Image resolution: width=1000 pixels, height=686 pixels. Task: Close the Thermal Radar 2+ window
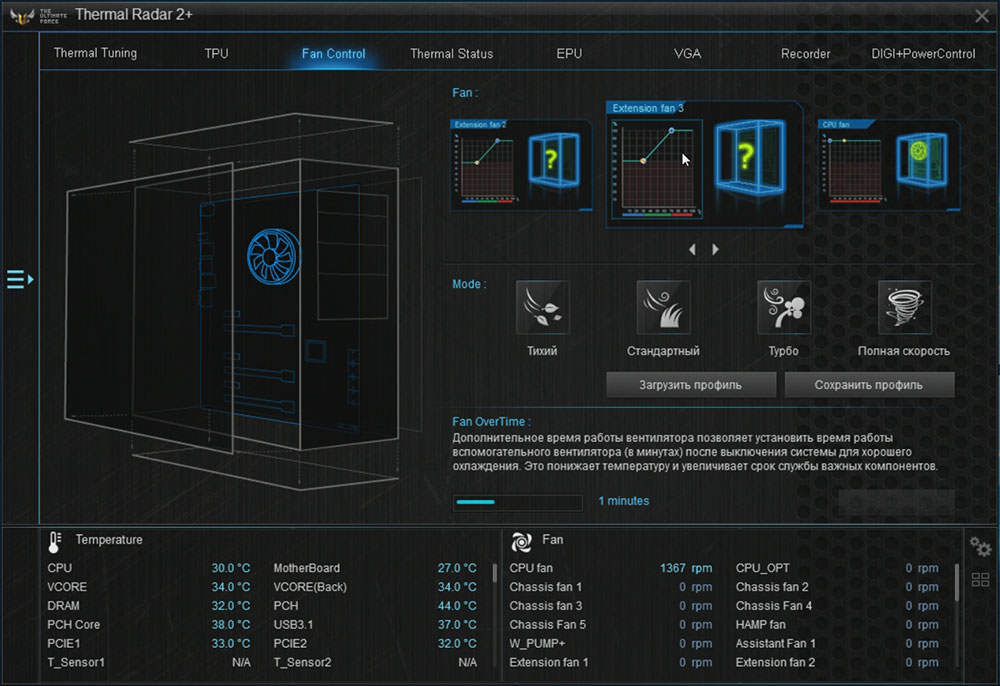[x=982, y=16]
